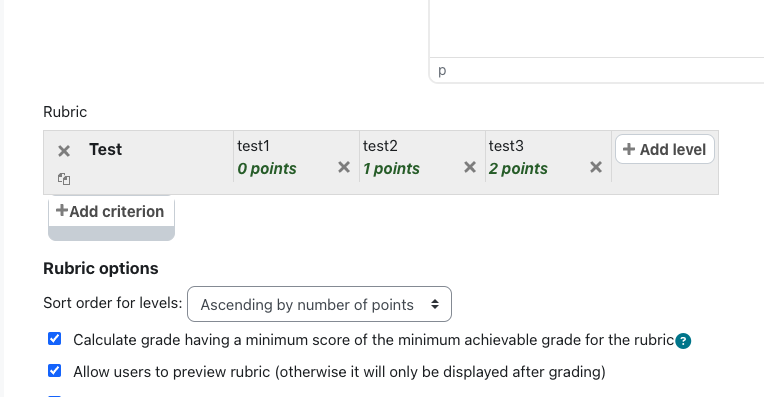The width and height of the screenshot is (764, 397).
Task: Click the description editor text area
Action: [596, 28]
